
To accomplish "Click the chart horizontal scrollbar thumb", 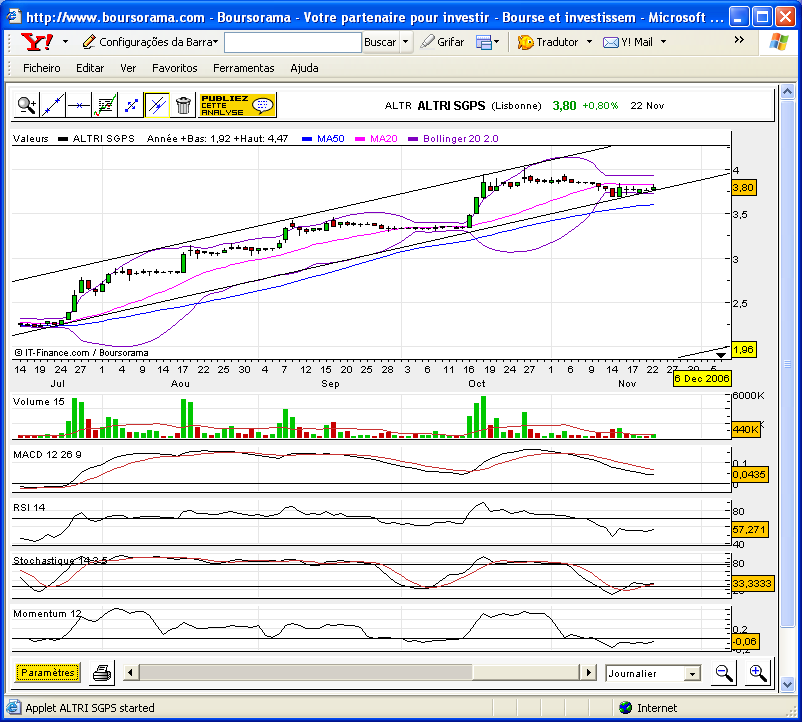I will click(x=306, y=672).
